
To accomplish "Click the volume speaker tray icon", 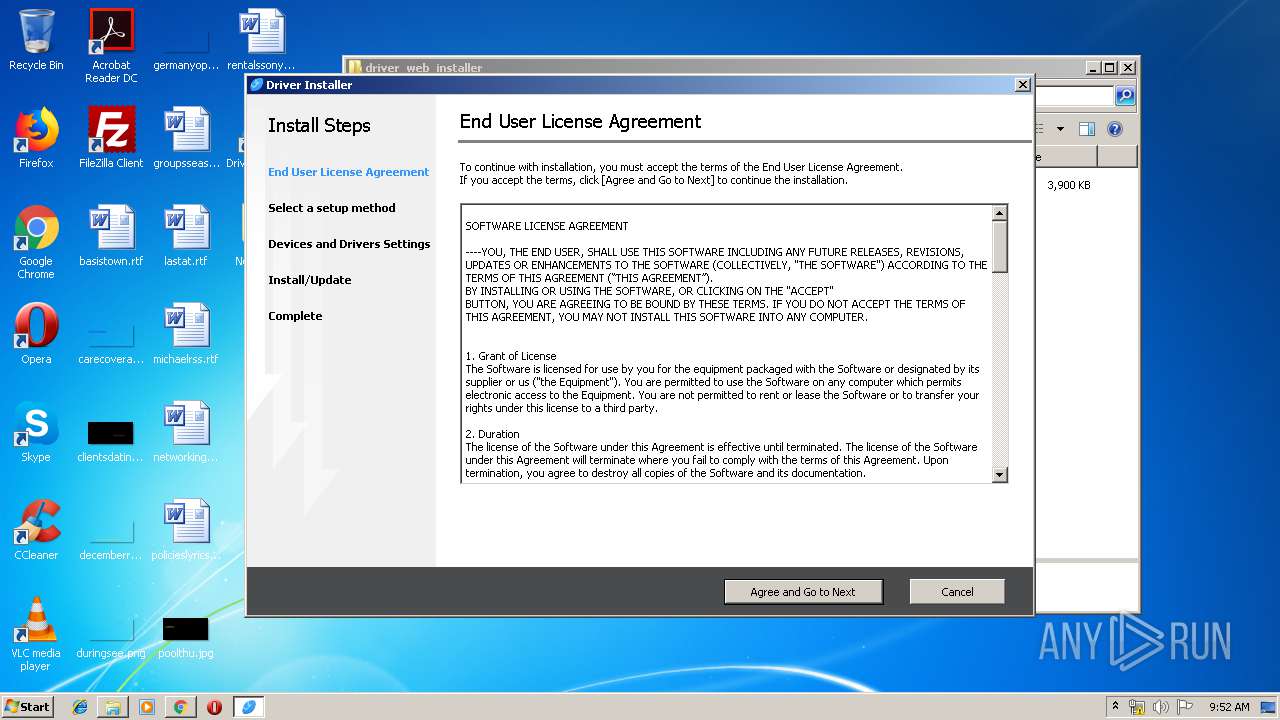I will pyautogui.click(x=1160, y=707).
